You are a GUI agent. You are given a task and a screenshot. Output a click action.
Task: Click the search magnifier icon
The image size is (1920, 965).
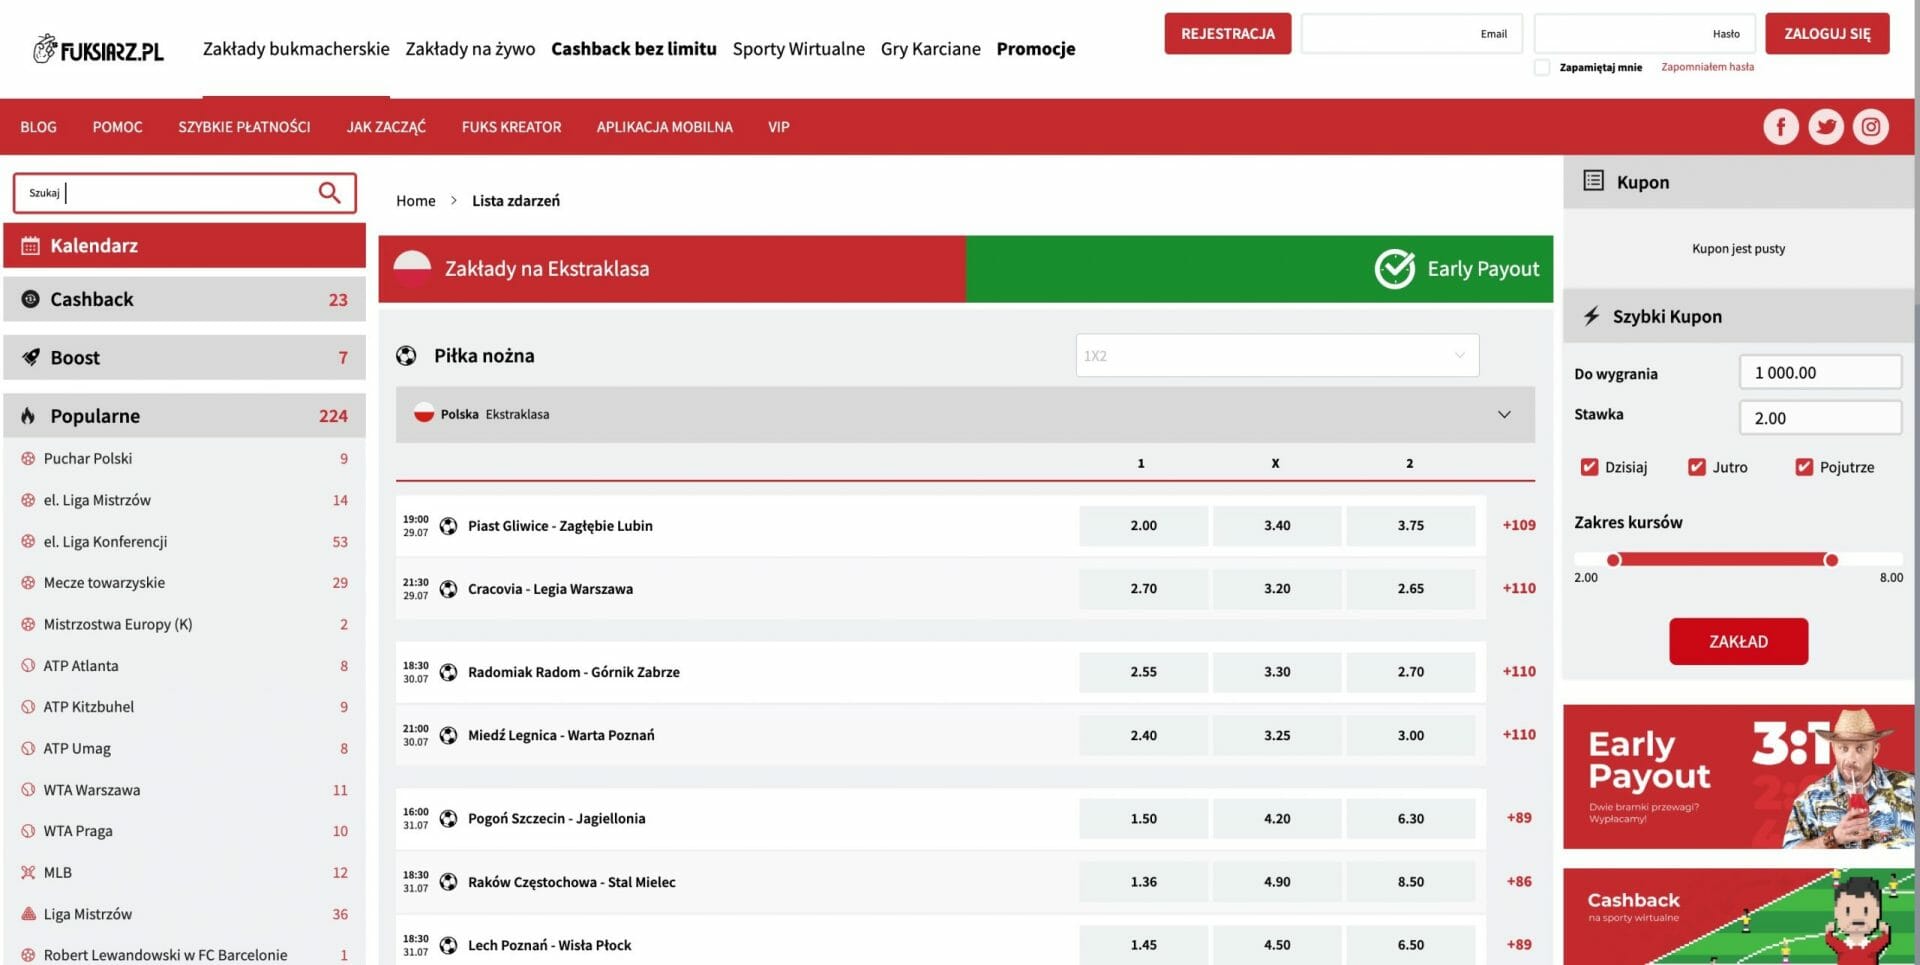pyautogui.click(x=329, y=192)
